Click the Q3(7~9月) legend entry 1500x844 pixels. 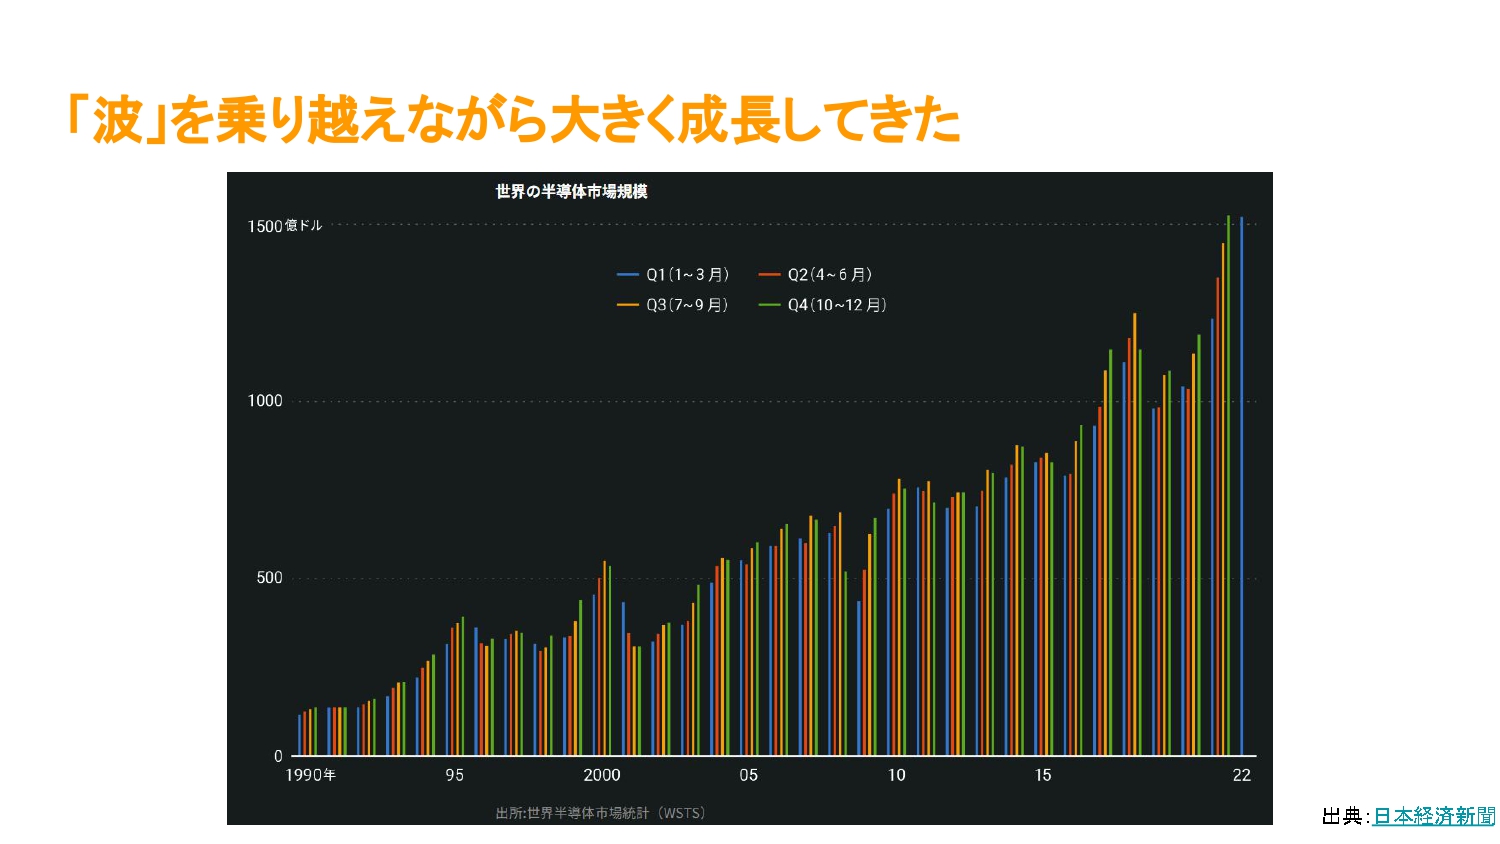click(673, 305)
